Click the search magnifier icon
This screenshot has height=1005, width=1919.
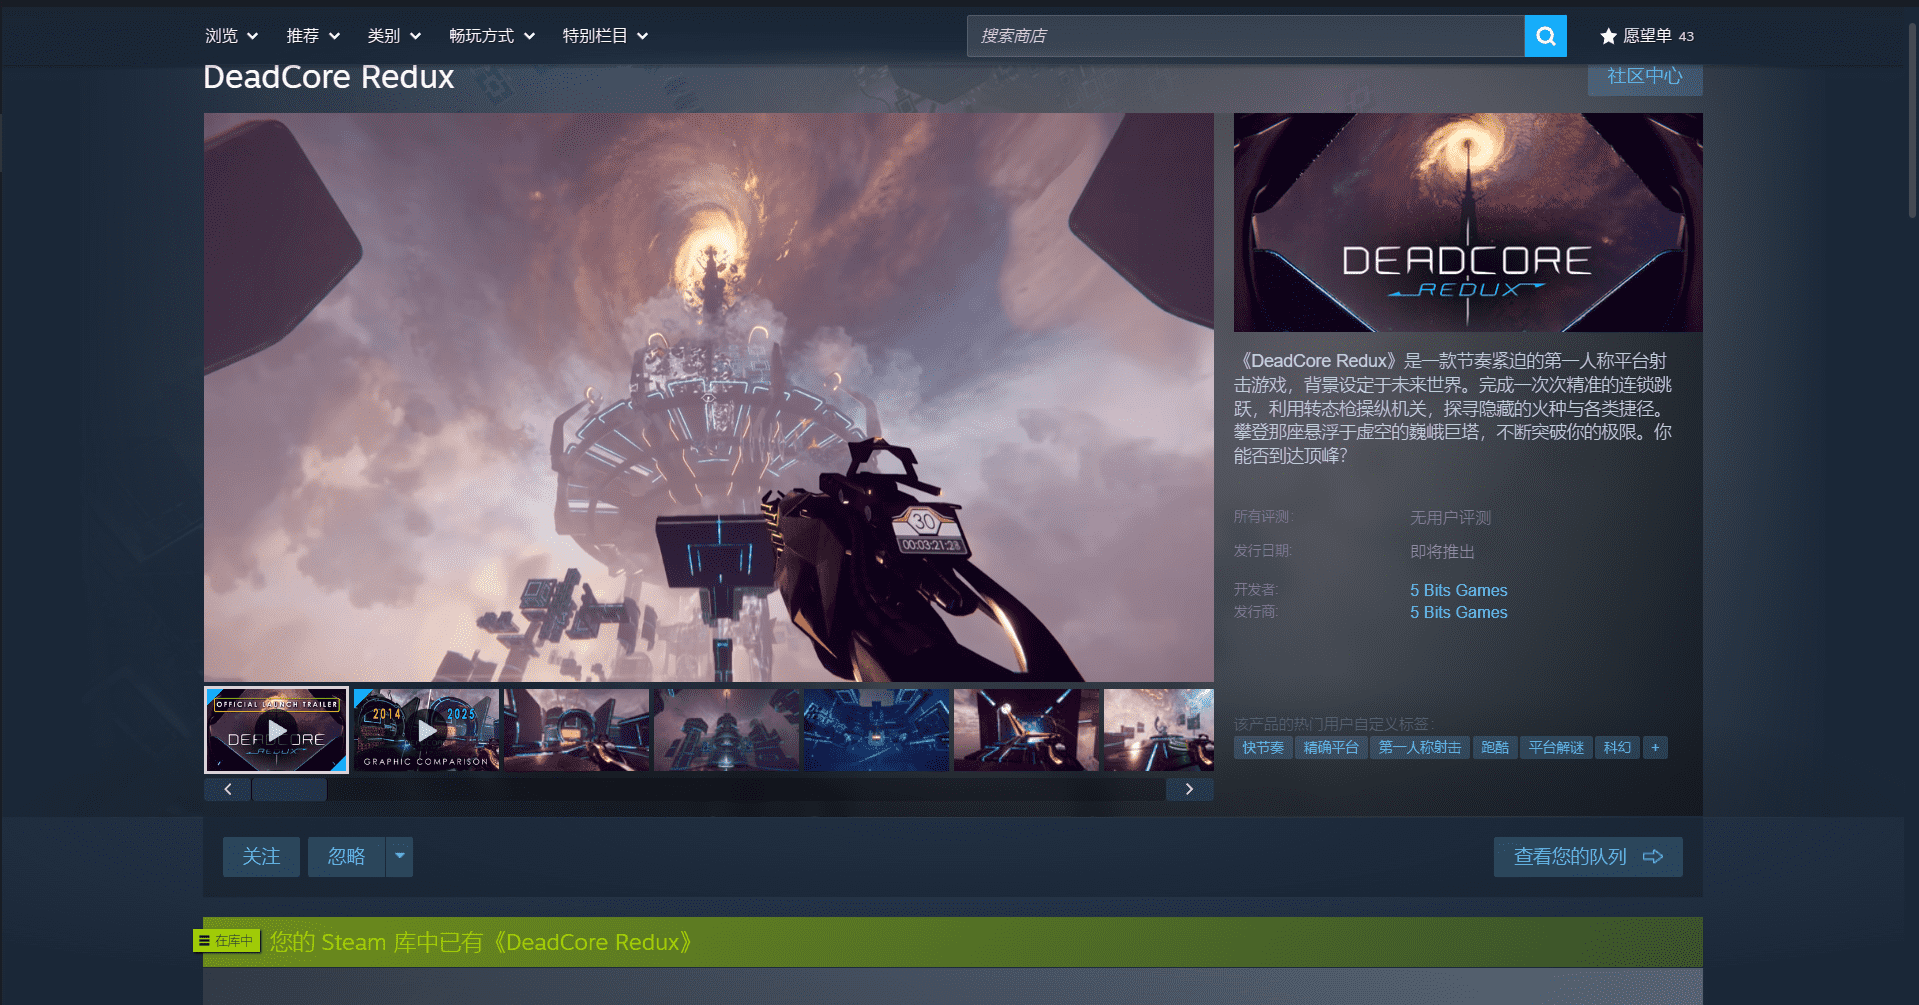[x=1544, y=35]
